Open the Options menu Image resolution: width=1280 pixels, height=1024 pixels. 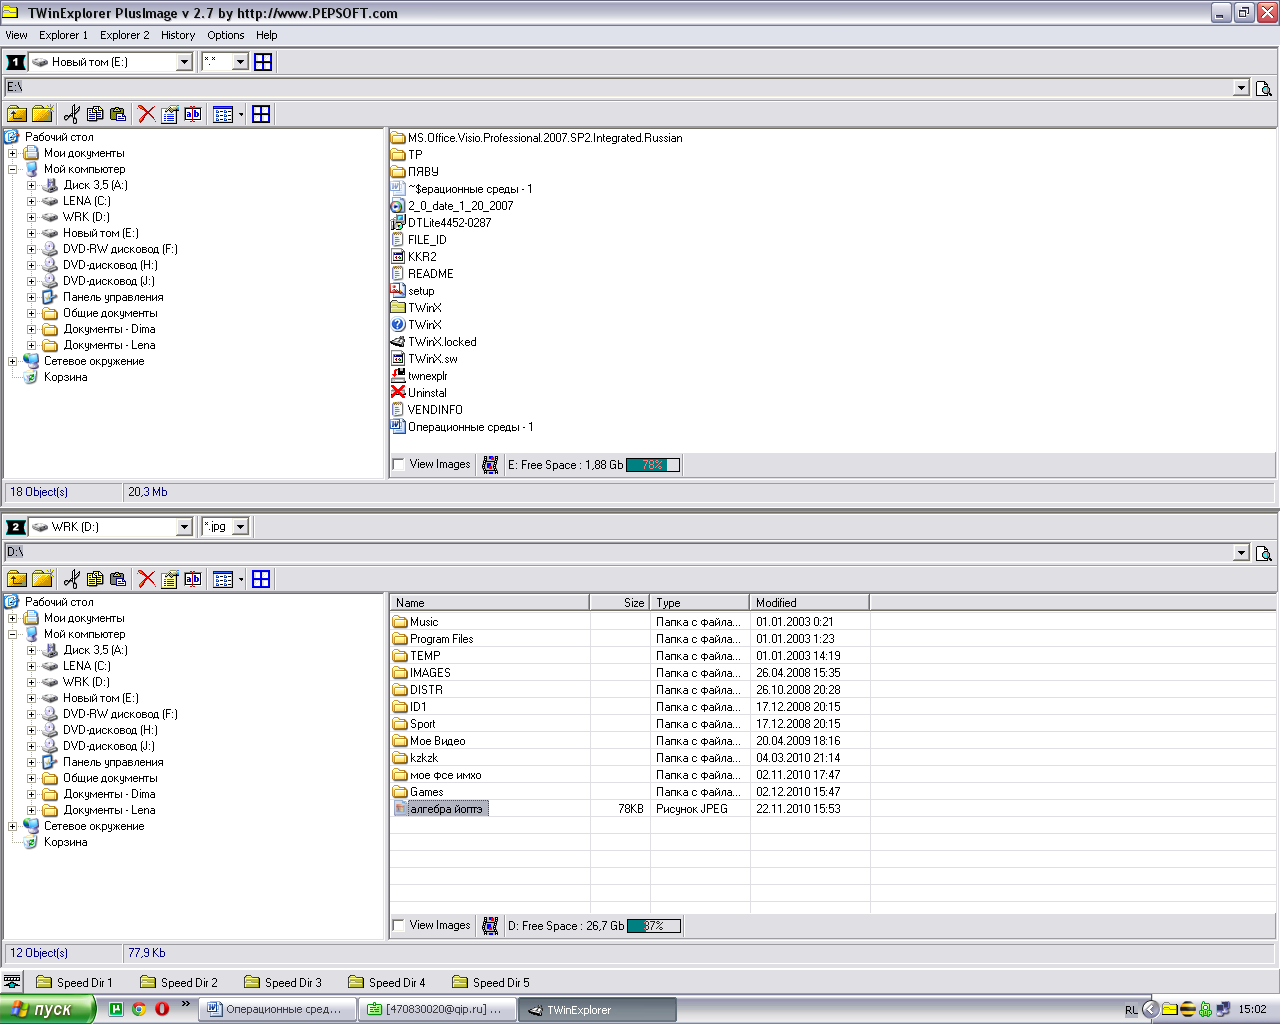226,35
